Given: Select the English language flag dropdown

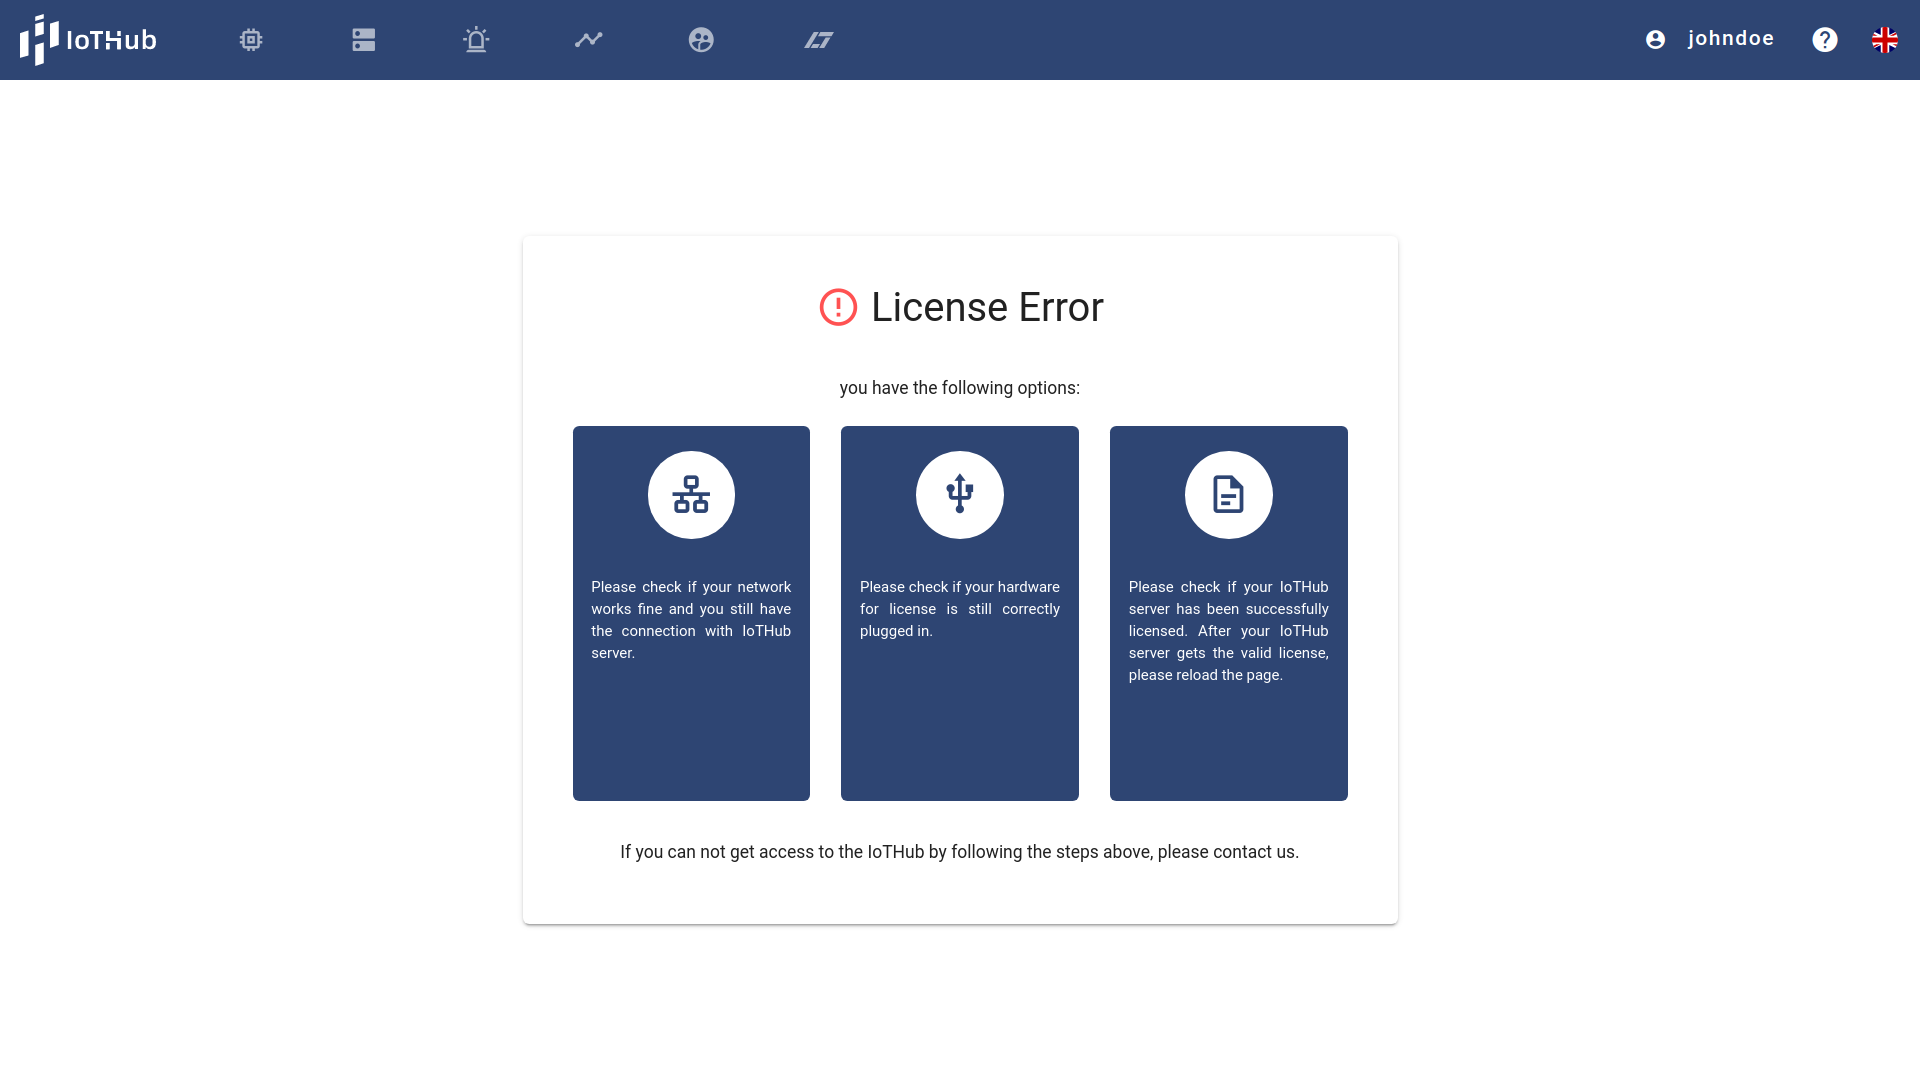Looking at the screenshot, I should click(1883, 40).
